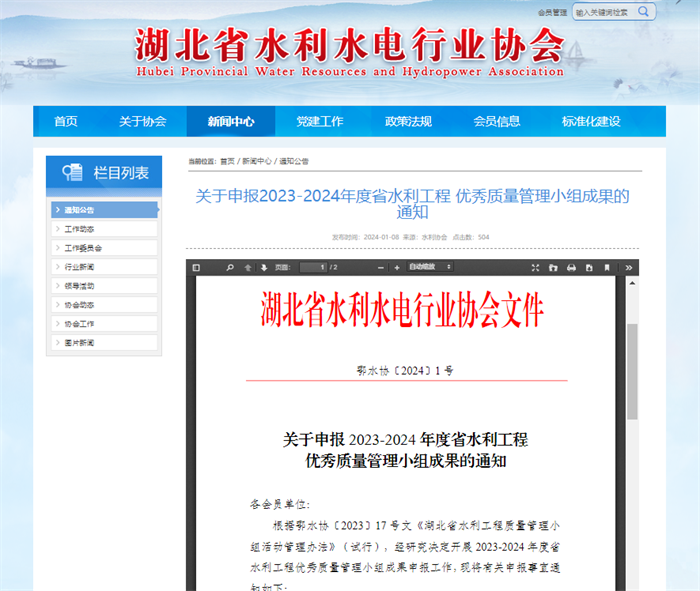700x591 pixels.
Task: Open the PDF find-in-document magnifier
Action: tap(230, 268)
